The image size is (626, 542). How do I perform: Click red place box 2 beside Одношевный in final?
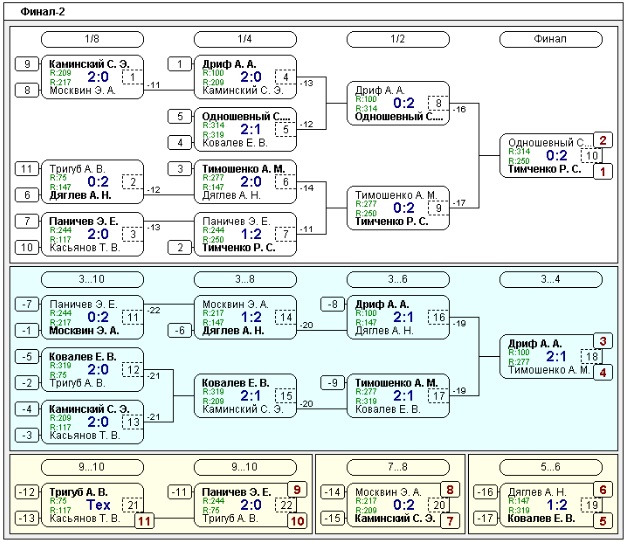point(603,140)
